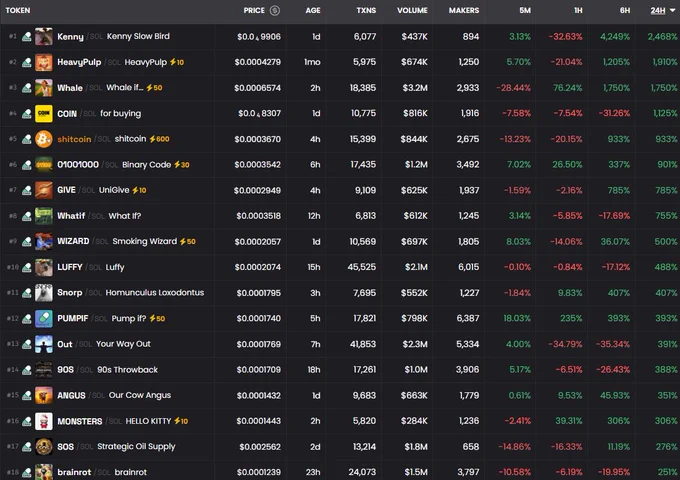Sort by the 6H column header
Image resolution: width=680 pixels, height=480 pixels.
(624, 10)
